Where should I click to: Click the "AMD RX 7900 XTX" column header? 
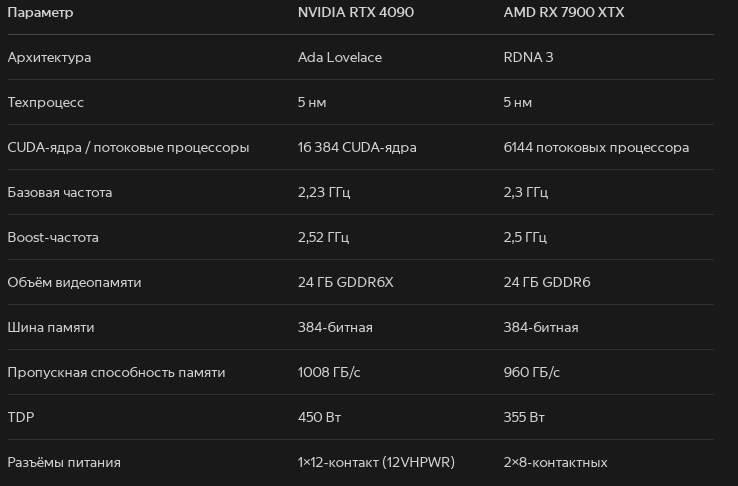coord(564,12)
